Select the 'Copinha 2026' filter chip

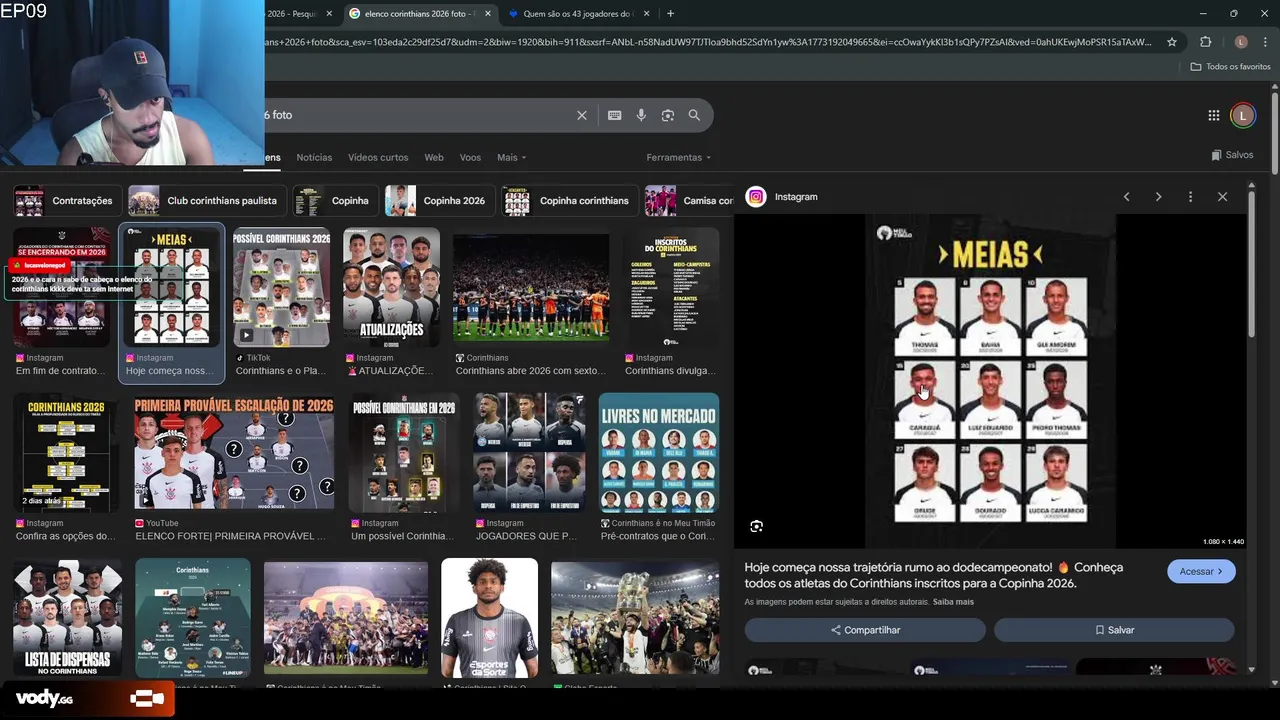440,201
